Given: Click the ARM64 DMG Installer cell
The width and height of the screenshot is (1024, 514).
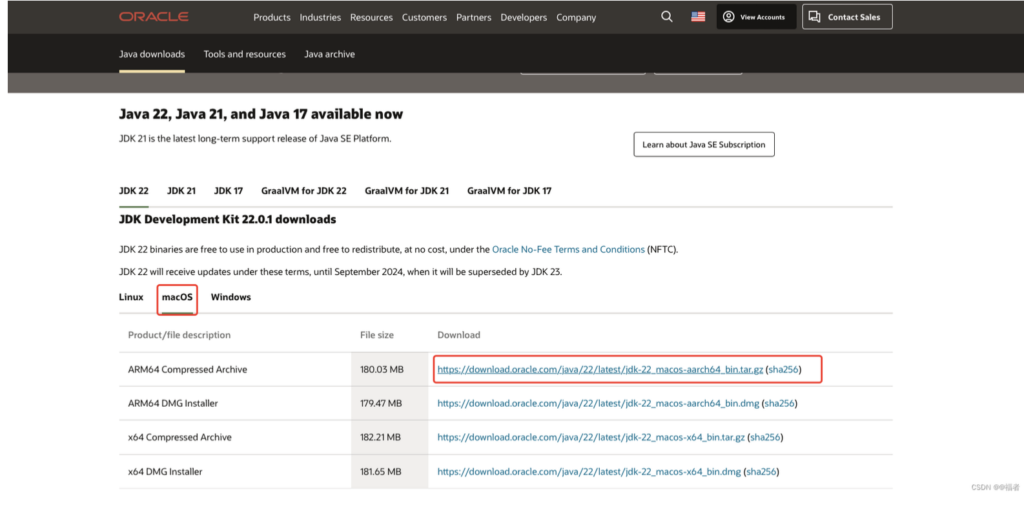Looking at the screenshot, I should pyautogui.click(x=172, y=404).
